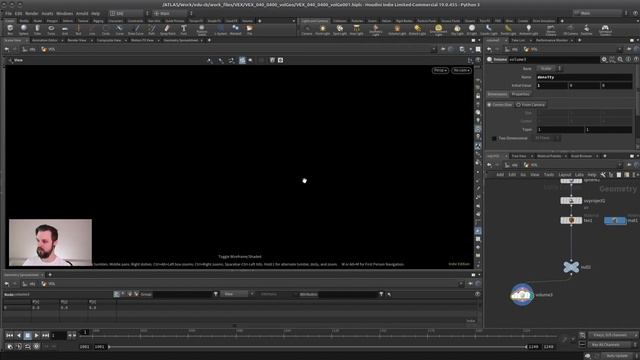The height and width of the screenshot is (360, 640).
Task: Jump to first frame button
Action: click(x=9, y=336)
